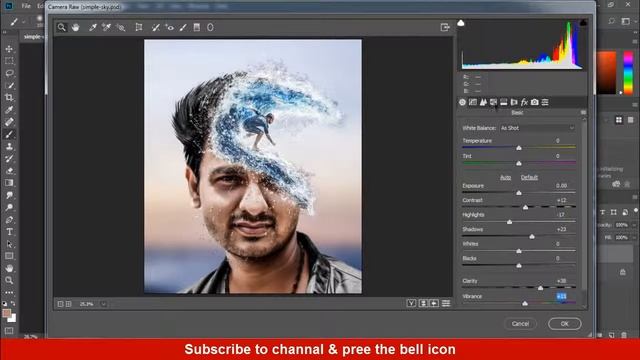Copy current settings to before
The height and width of the screenshot is (360, 640).
point(434,303)
